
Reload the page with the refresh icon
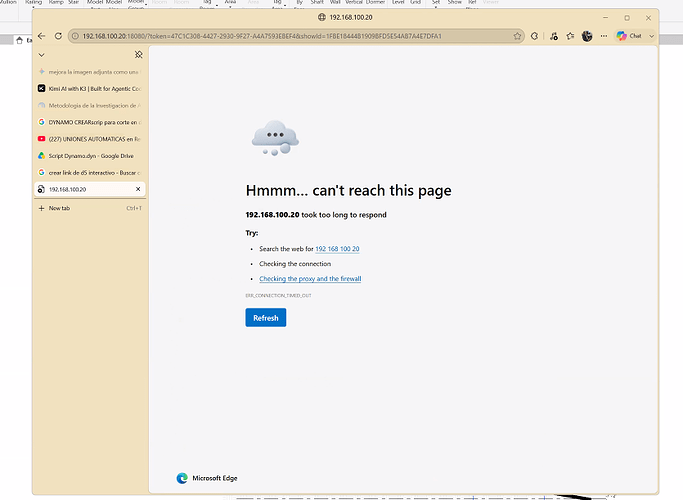(x=58, y=36)
